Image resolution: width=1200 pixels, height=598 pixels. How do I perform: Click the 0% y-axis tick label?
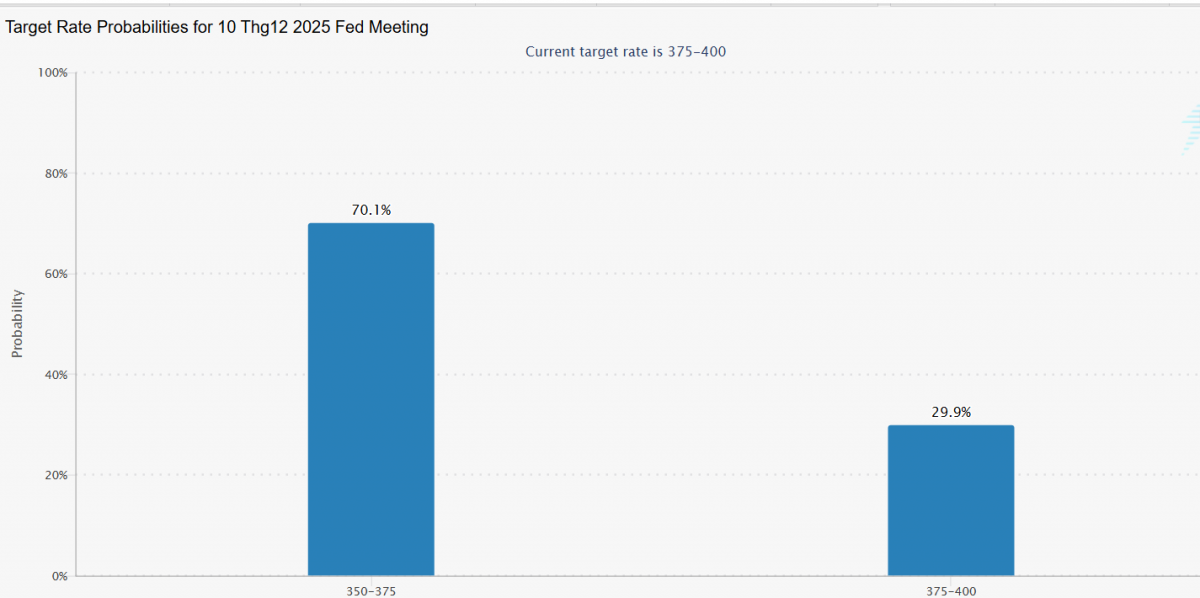pos(59,576)
